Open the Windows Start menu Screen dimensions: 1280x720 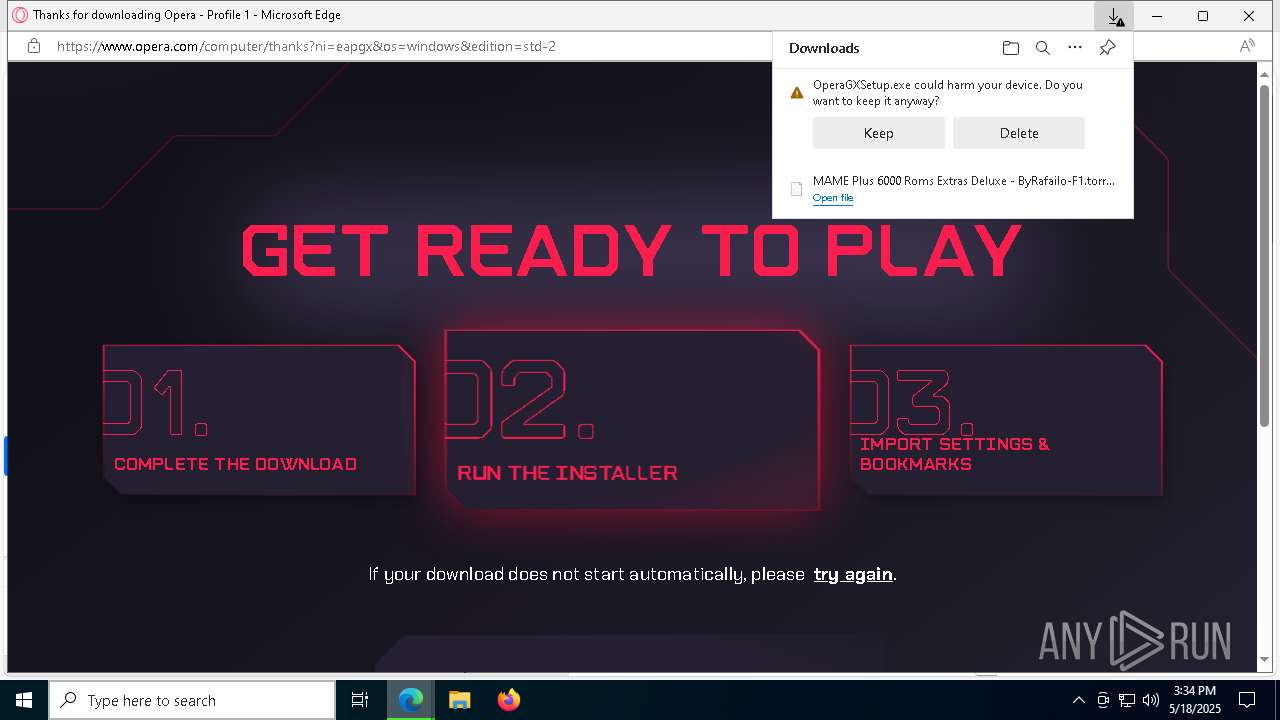pos(24,700)
